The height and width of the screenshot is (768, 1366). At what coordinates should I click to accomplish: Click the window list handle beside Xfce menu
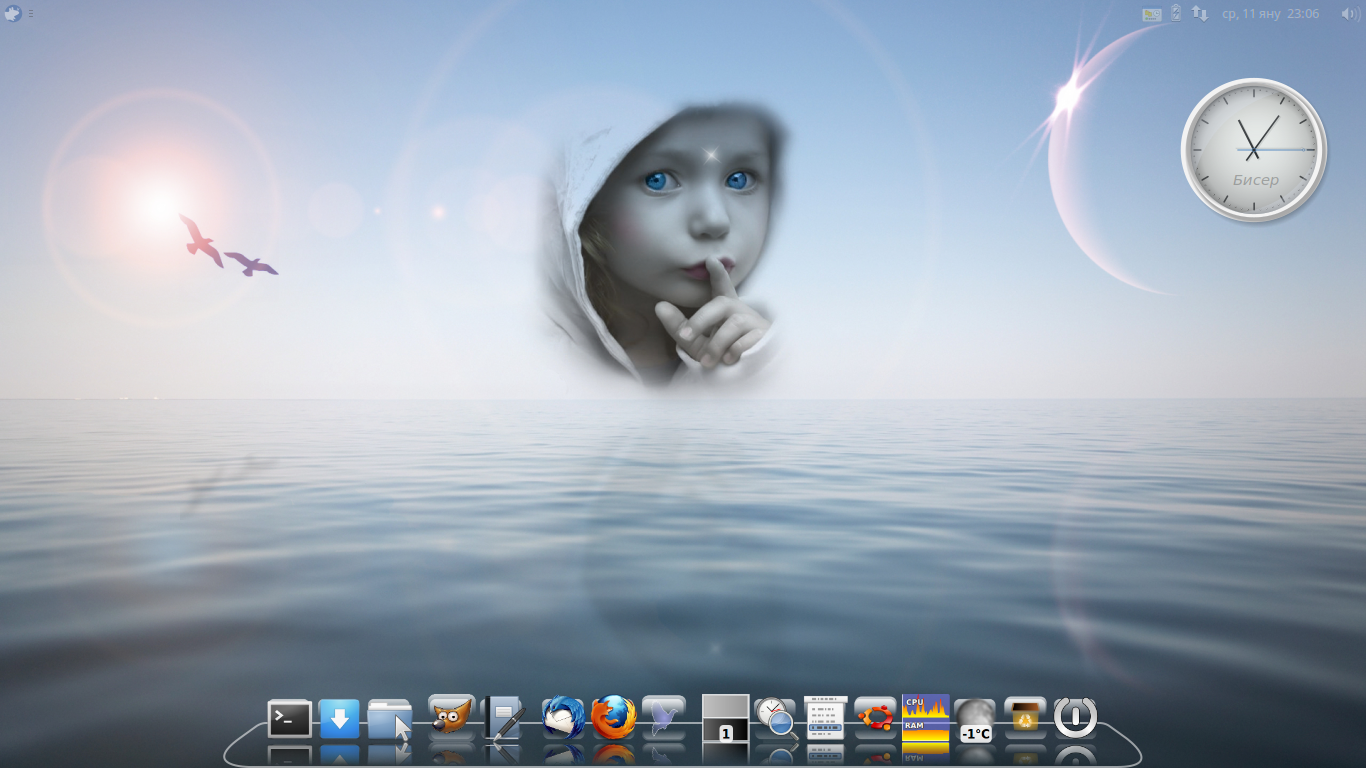coord(30,14)
